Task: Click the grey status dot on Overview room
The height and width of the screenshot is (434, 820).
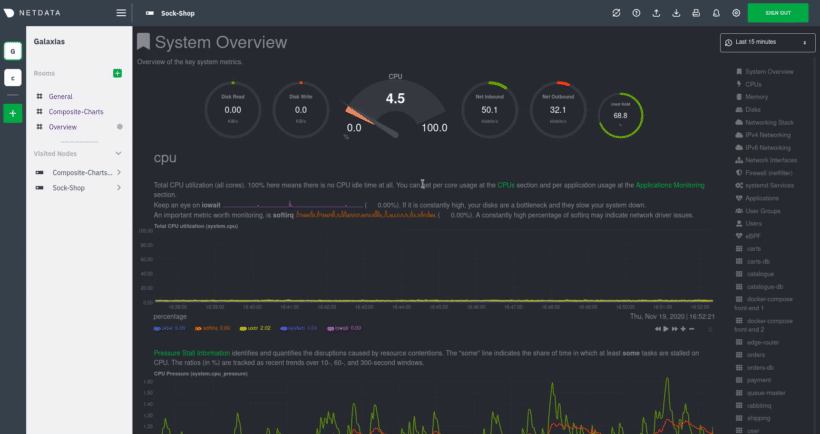Action: pos(120,127)
